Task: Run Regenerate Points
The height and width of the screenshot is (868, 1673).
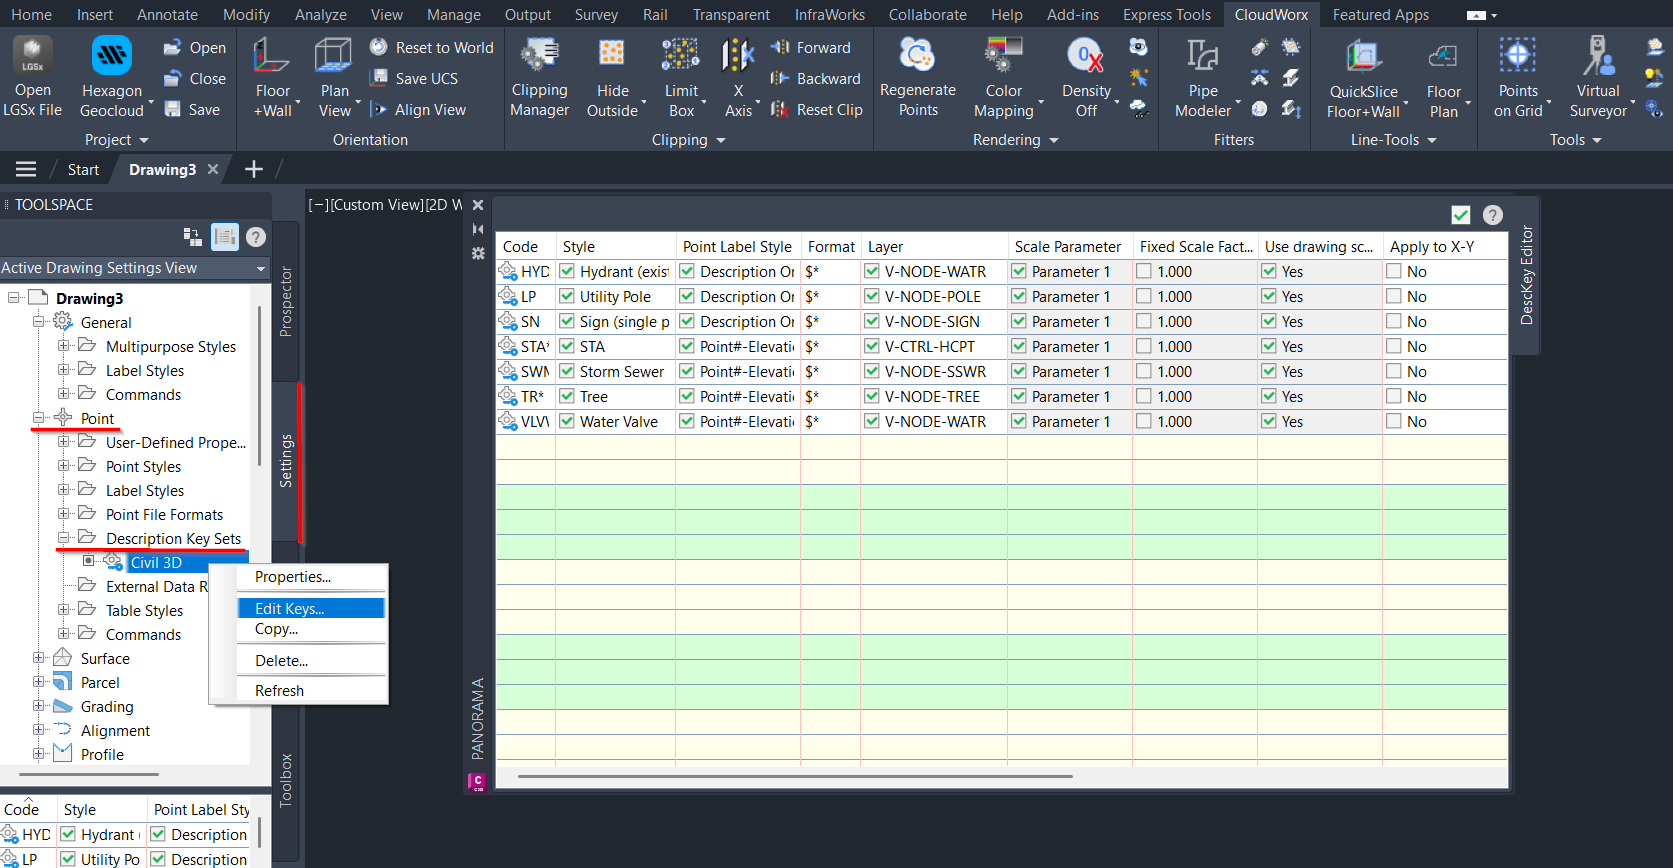Action: pyautogui.click(x=918, y=77)
